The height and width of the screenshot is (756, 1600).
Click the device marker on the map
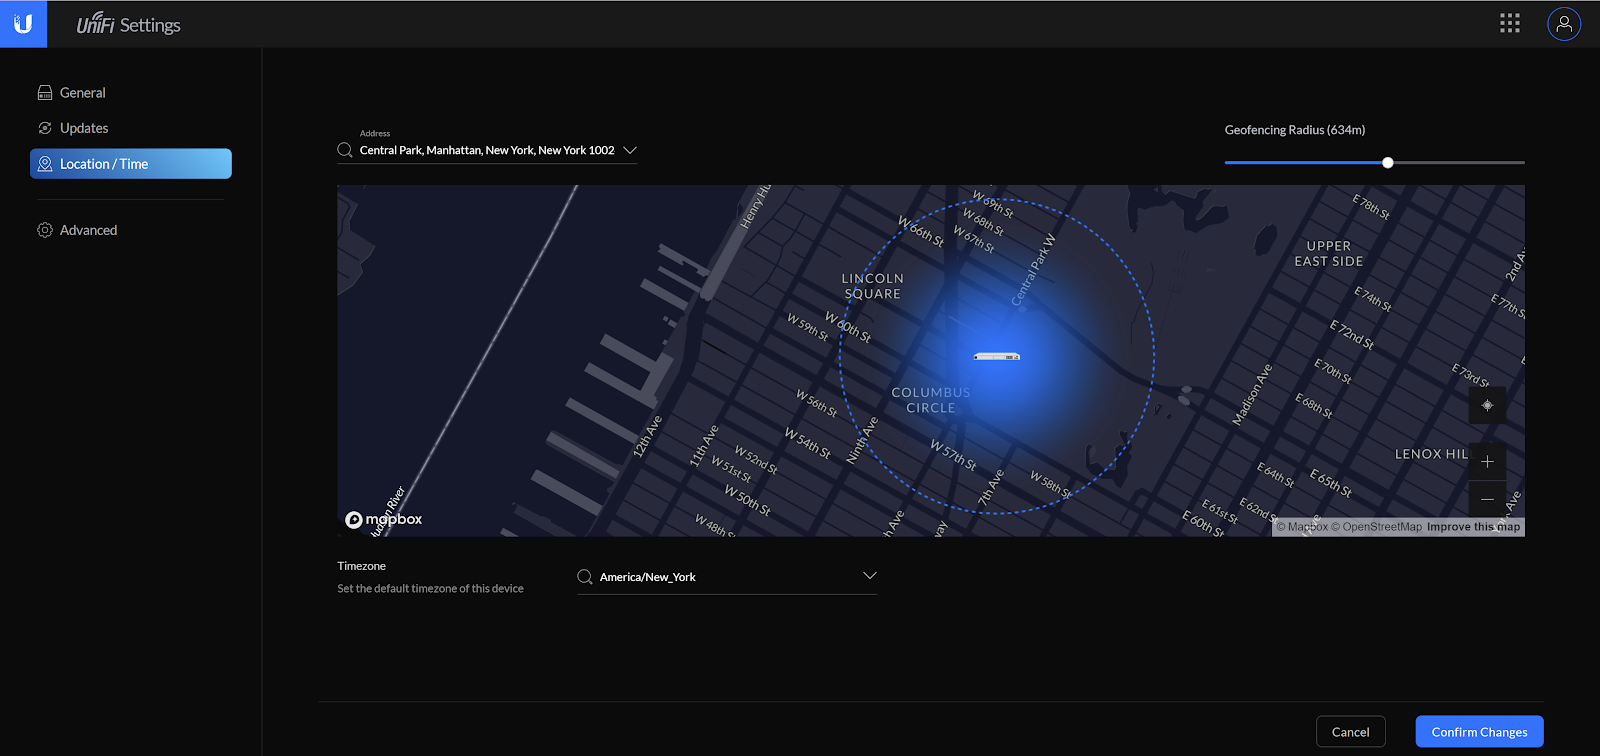(x=997, y=357)
